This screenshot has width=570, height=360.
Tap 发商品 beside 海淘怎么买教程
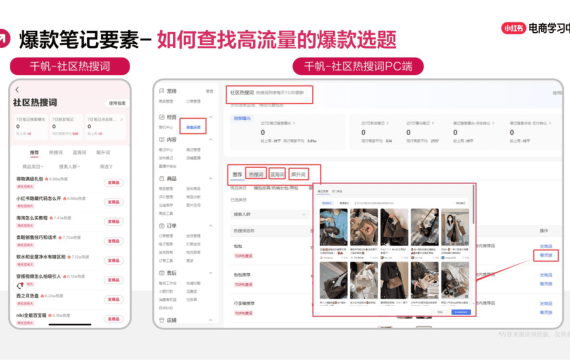pos(113,221)
